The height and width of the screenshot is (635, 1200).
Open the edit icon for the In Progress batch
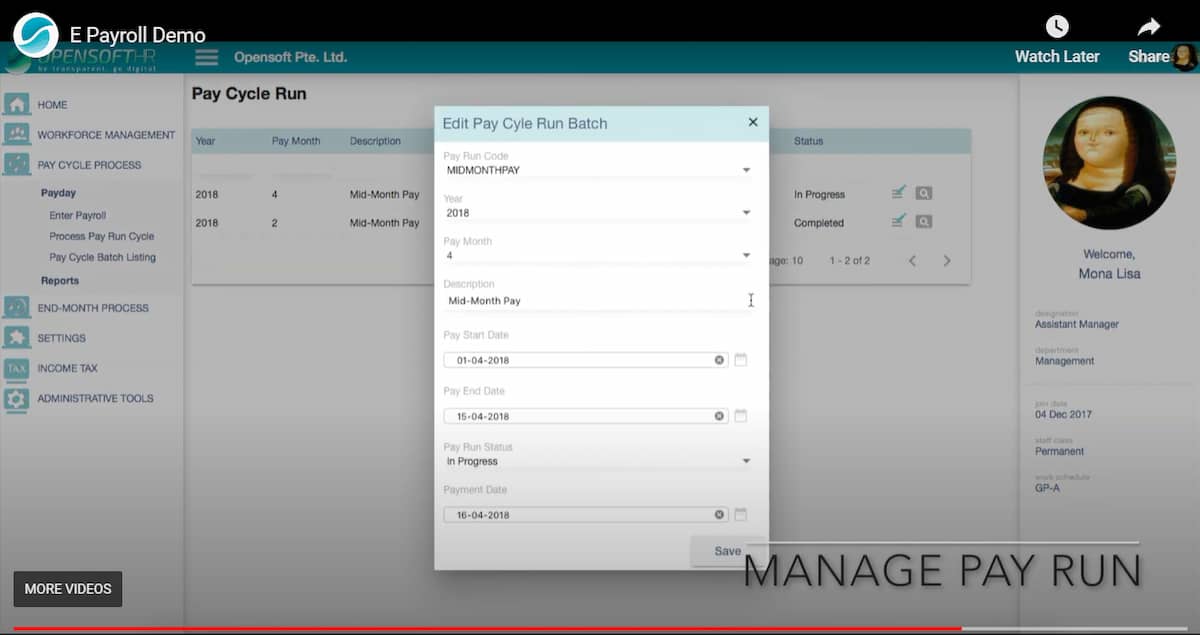(899, 193)
